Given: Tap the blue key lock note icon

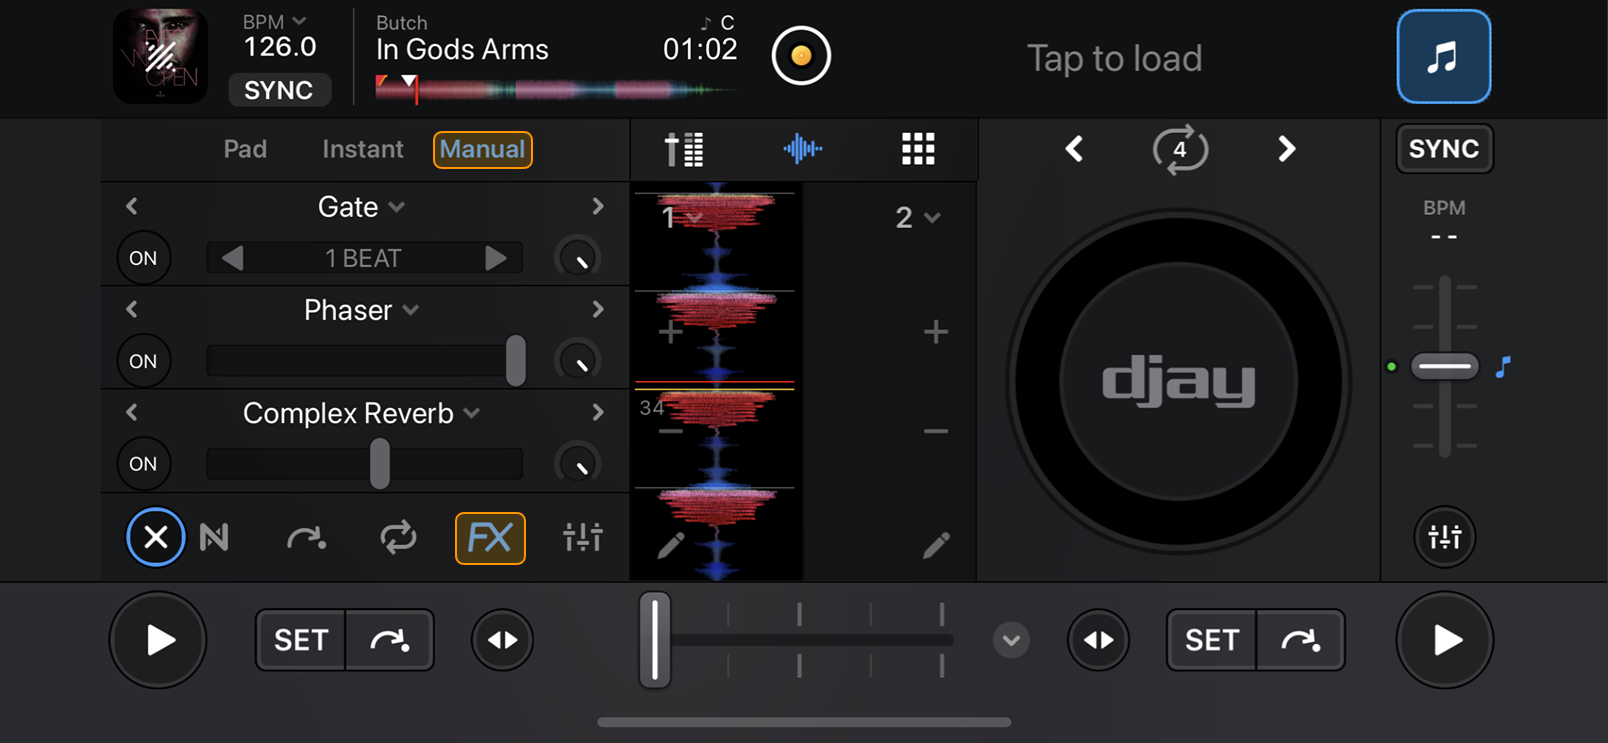Looking at the screenshot, I should (1502, 367).
